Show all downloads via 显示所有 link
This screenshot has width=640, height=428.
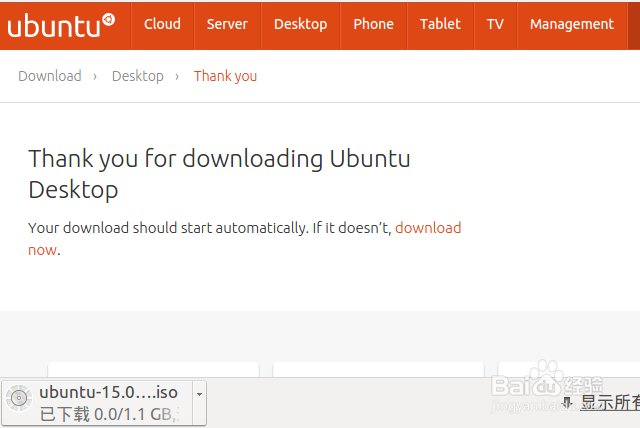610,403
